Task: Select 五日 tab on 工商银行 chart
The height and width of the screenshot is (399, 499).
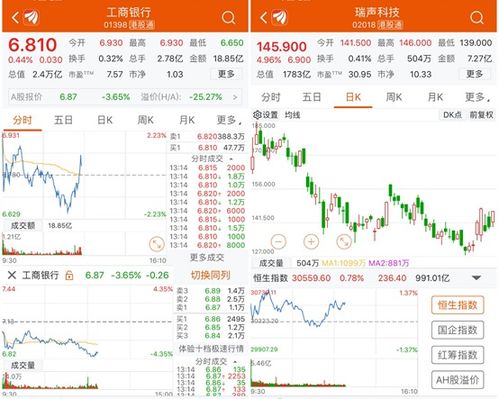Action: tap(63, 120)
